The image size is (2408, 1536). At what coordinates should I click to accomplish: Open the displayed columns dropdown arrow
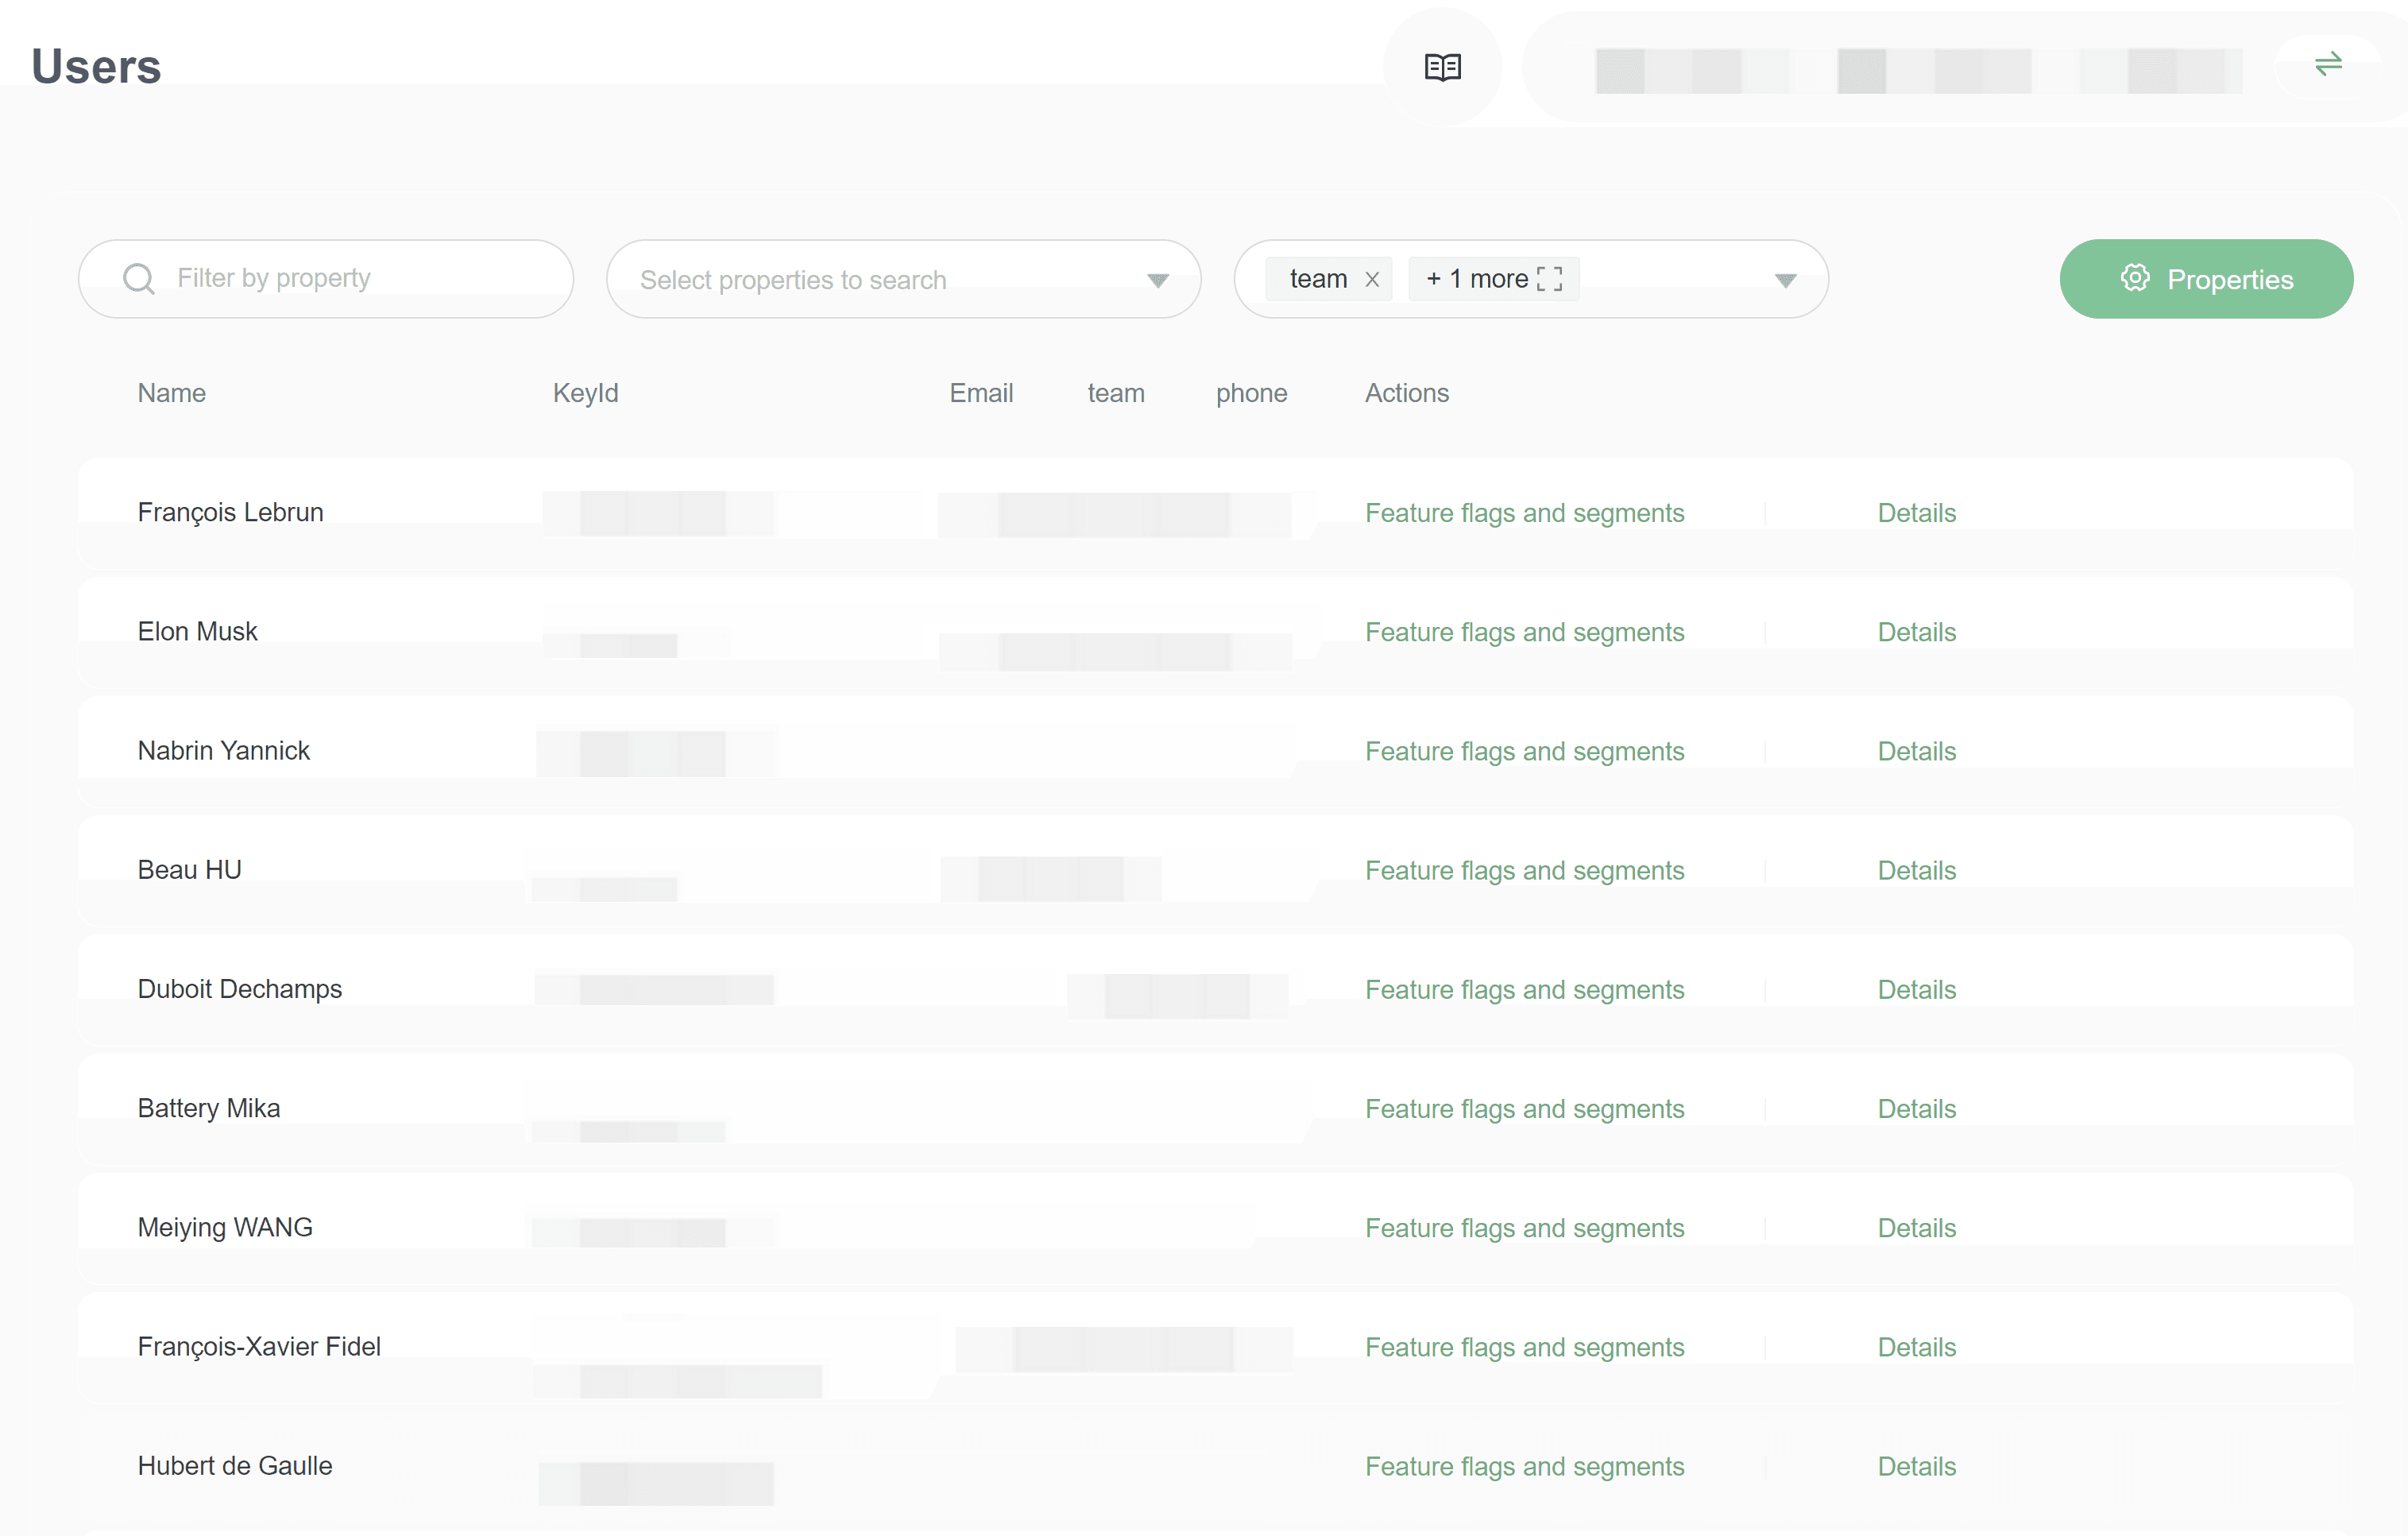(1785, 280)
